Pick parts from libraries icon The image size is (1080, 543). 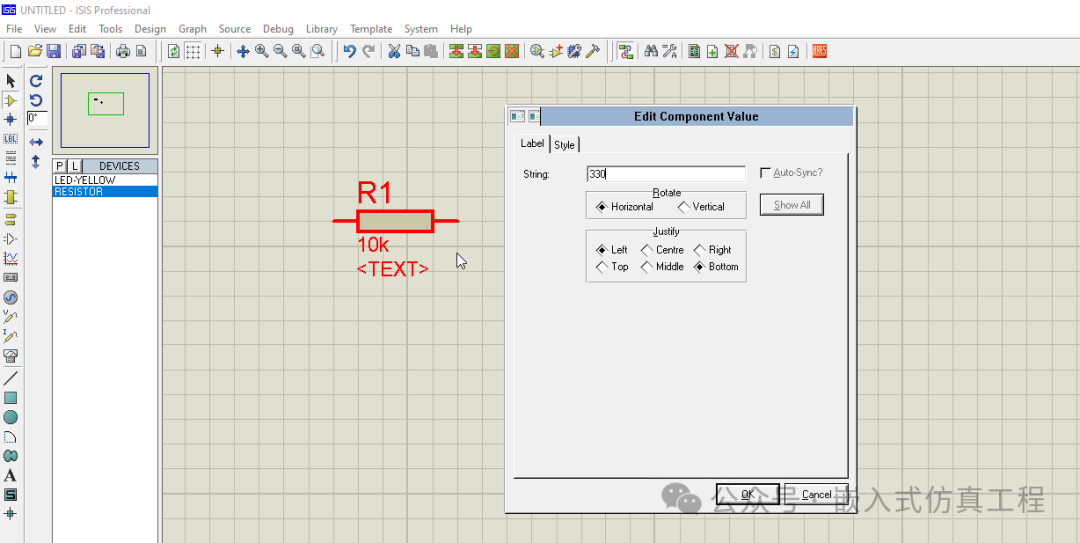537,51
